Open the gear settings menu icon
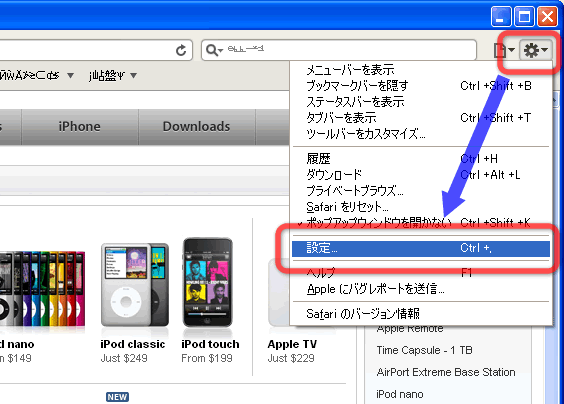This screenshot has width=564, height=404. click(x=536, y=50)
